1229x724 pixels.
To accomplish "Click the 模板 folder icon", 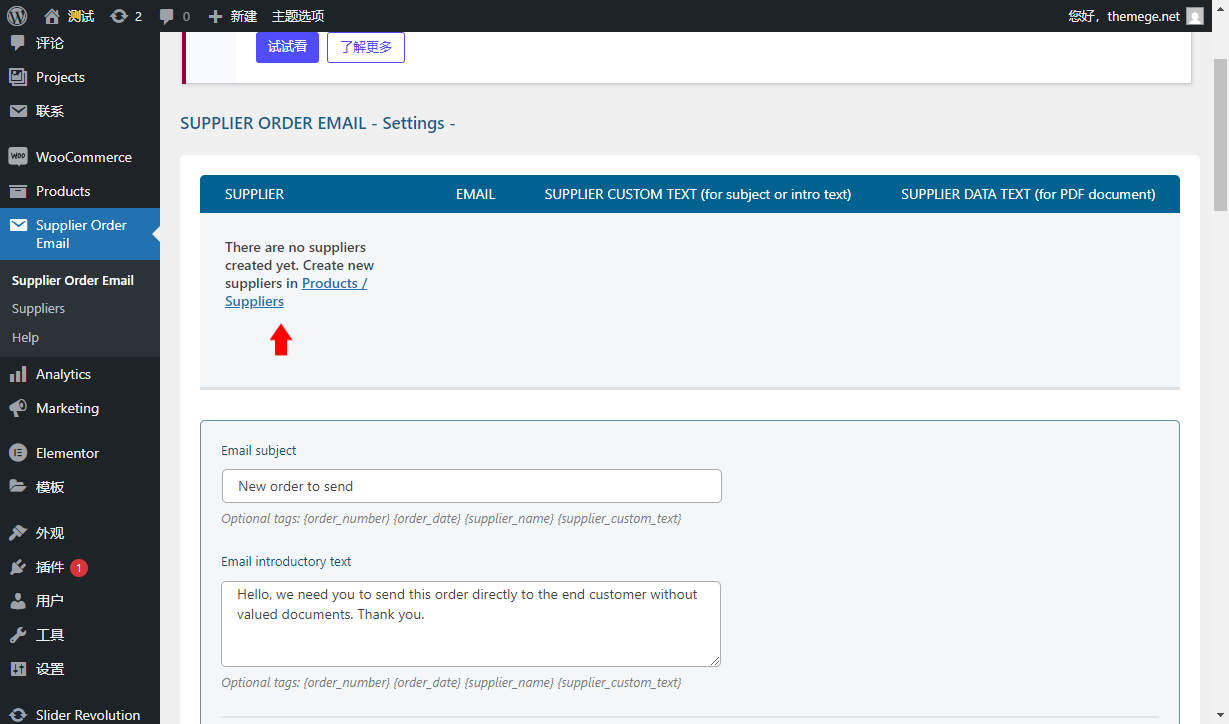I will [17, 487].
